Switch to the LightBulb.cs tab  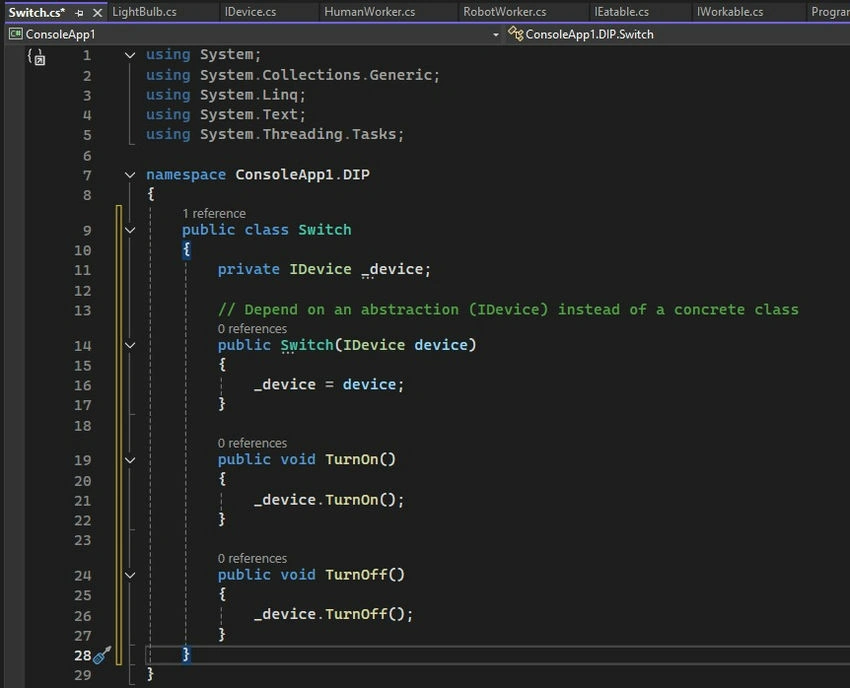pyautogui.click(x=144, y=12)
